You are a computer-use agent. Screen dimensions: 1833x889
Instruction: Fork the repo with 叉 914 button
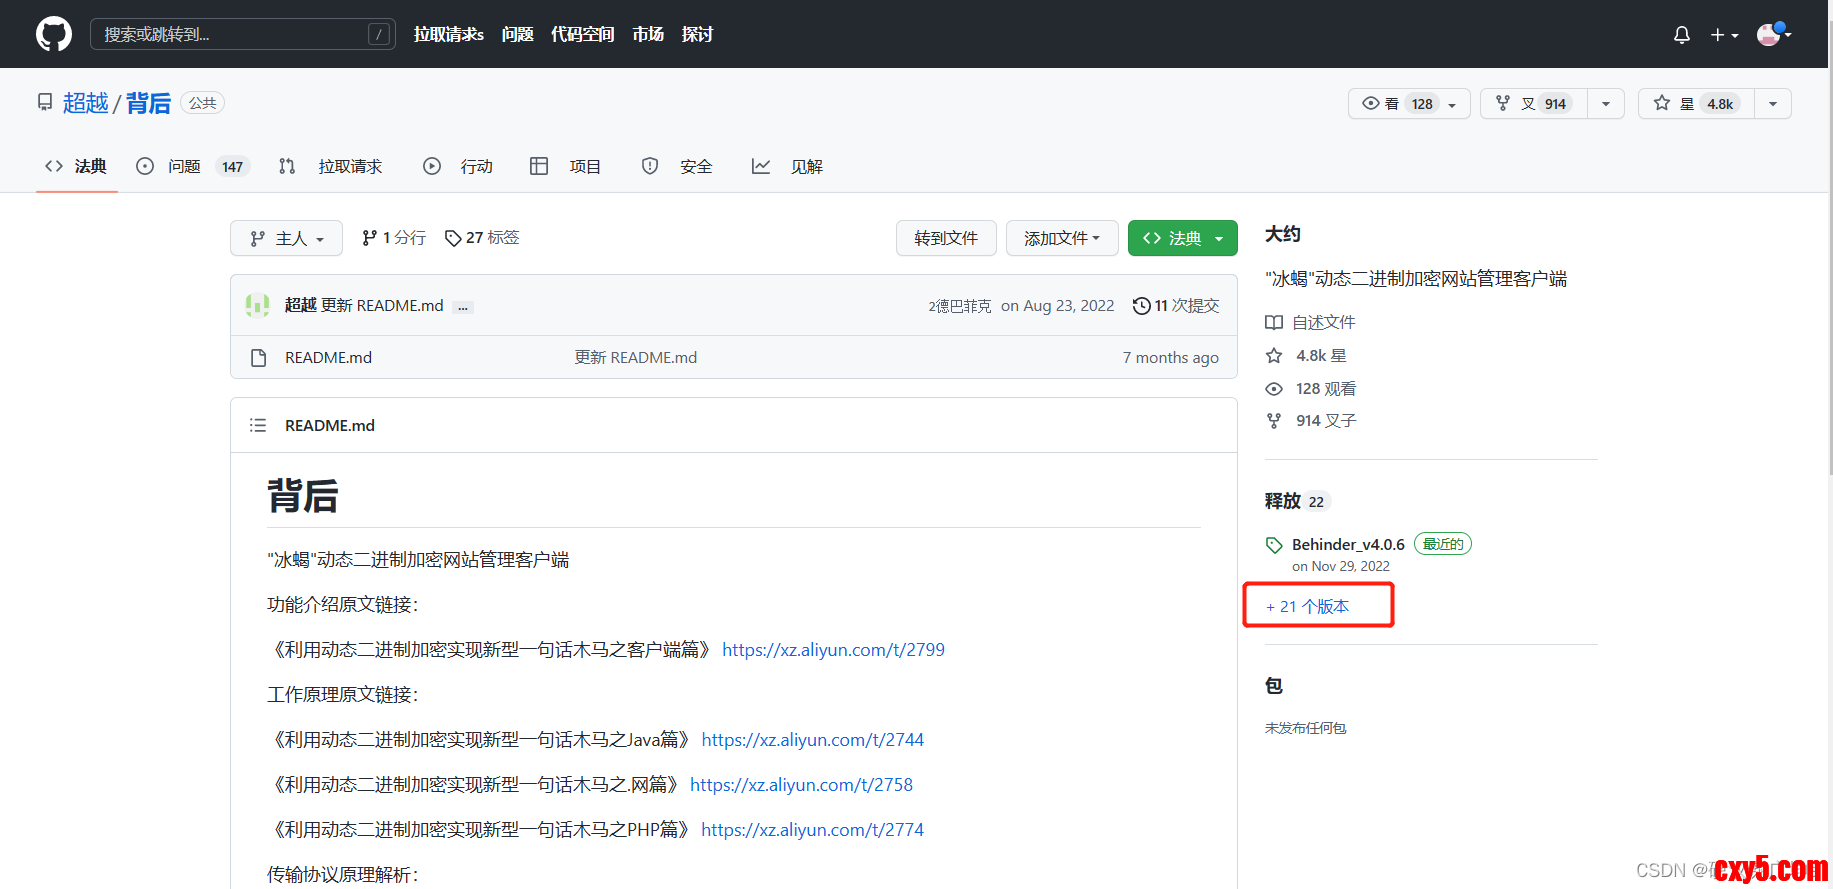pos(1534,104)
